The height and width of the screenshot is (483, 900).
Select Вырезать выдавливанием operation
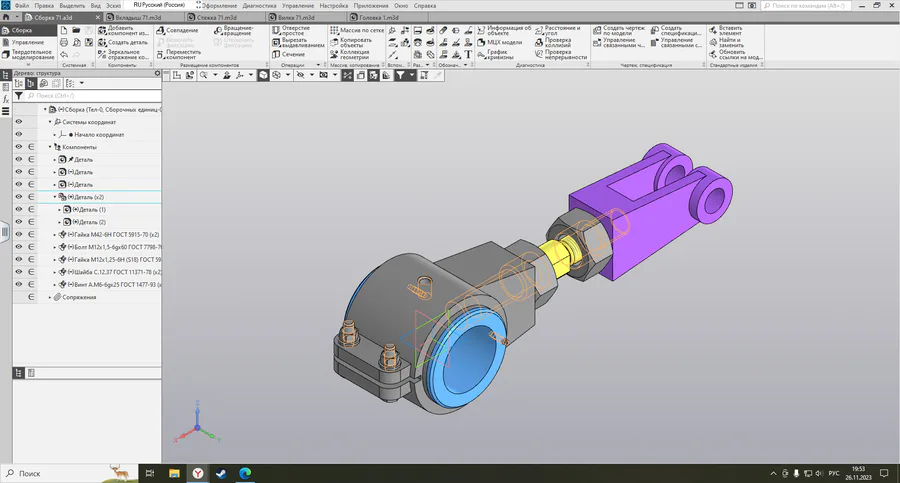click(298, 42)
